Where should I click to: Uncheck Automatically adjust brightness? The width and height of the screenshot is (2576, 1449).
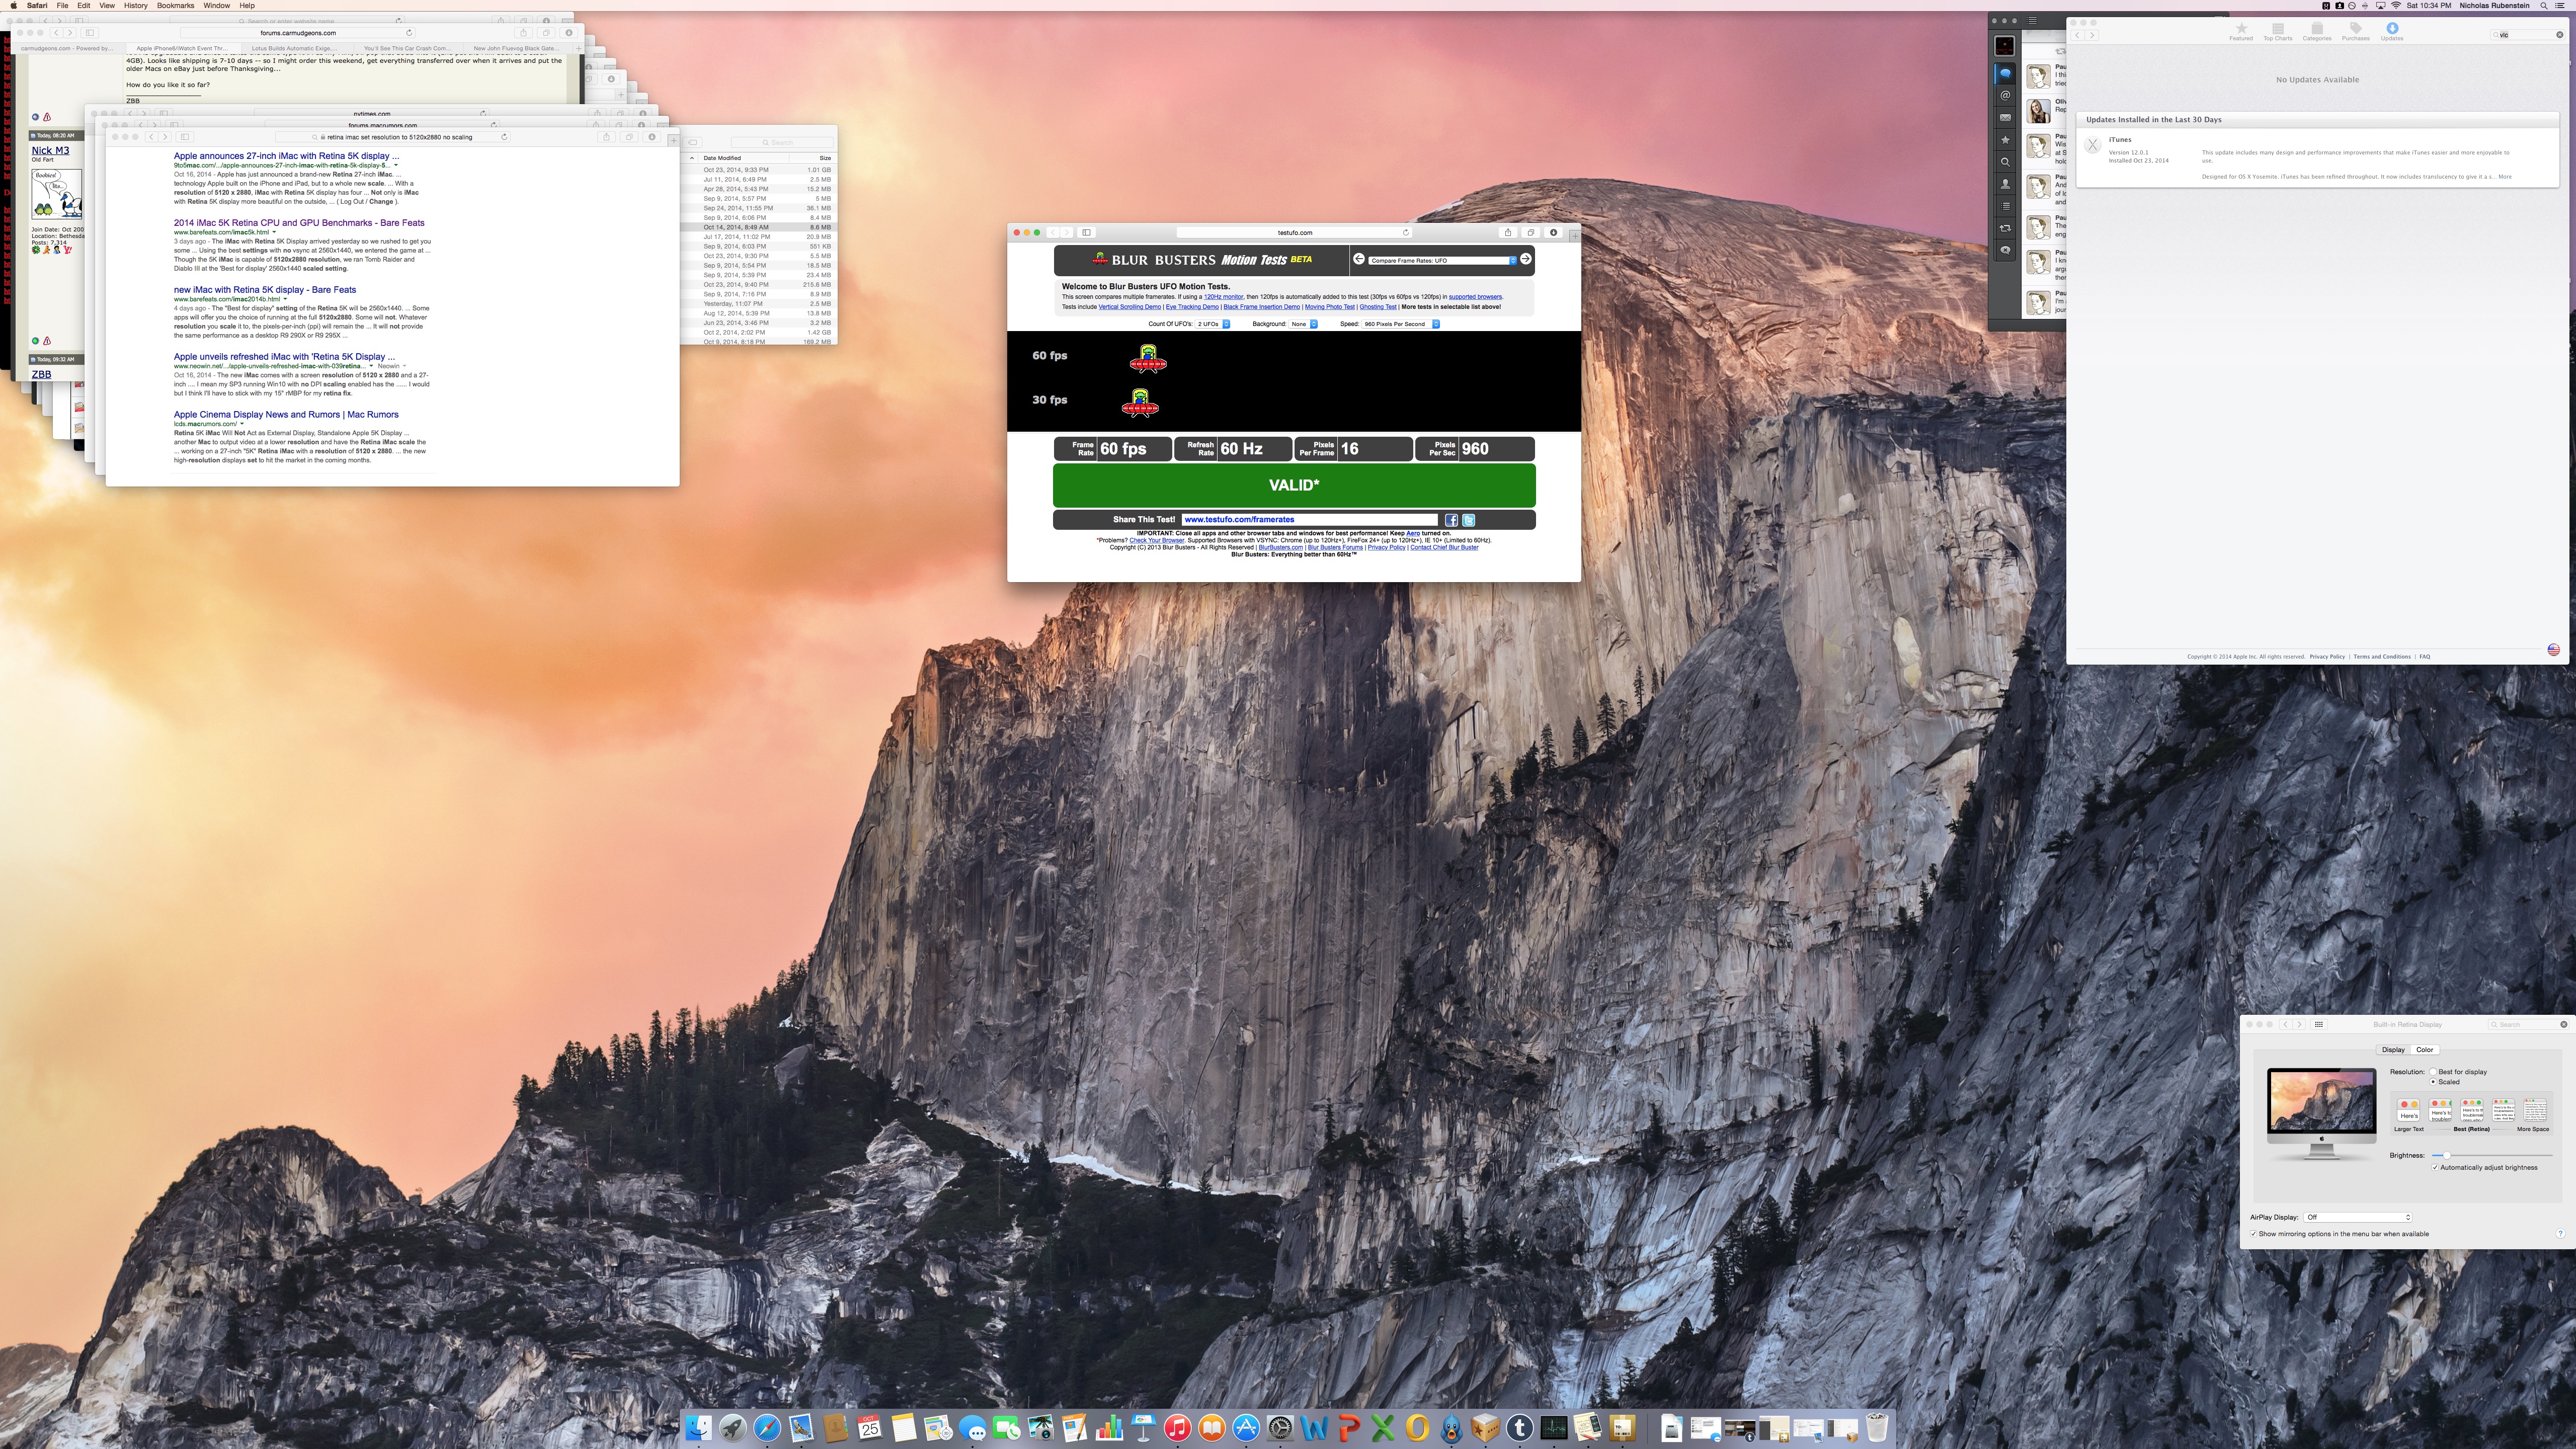2435,1167
